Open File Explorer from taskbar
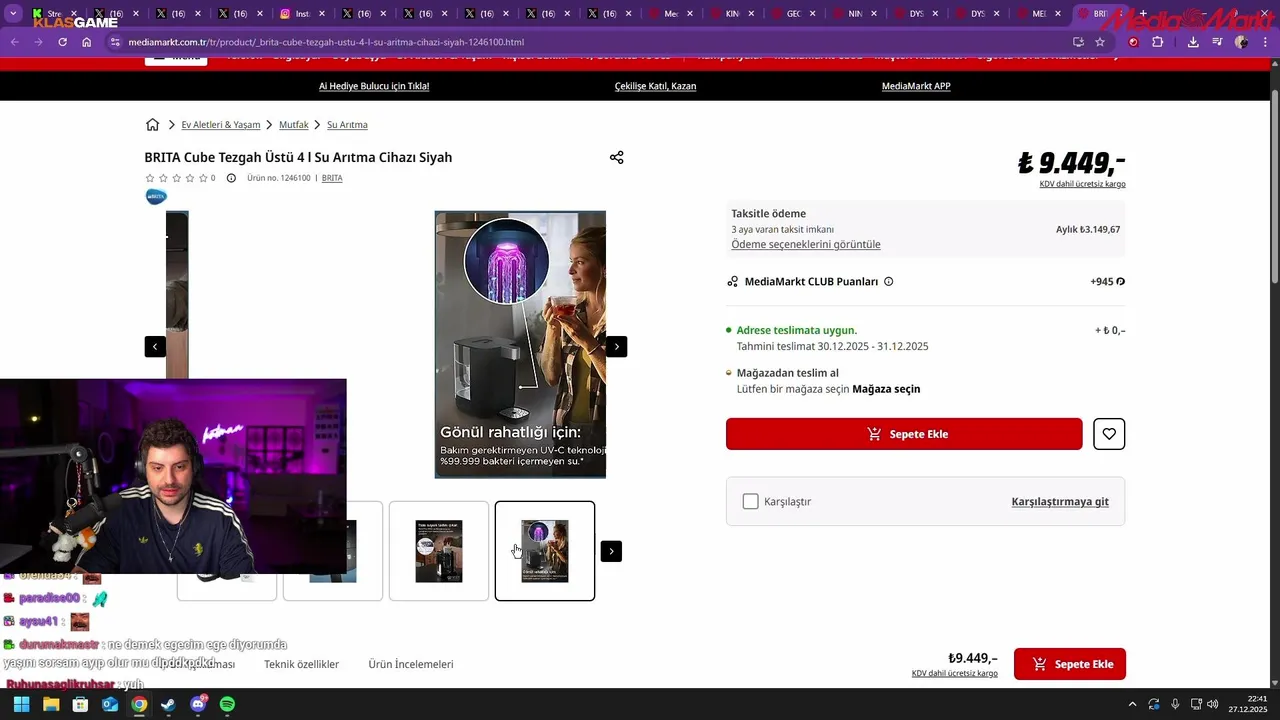The width and height of the screenshot is (1280, 720). (51, 704)
